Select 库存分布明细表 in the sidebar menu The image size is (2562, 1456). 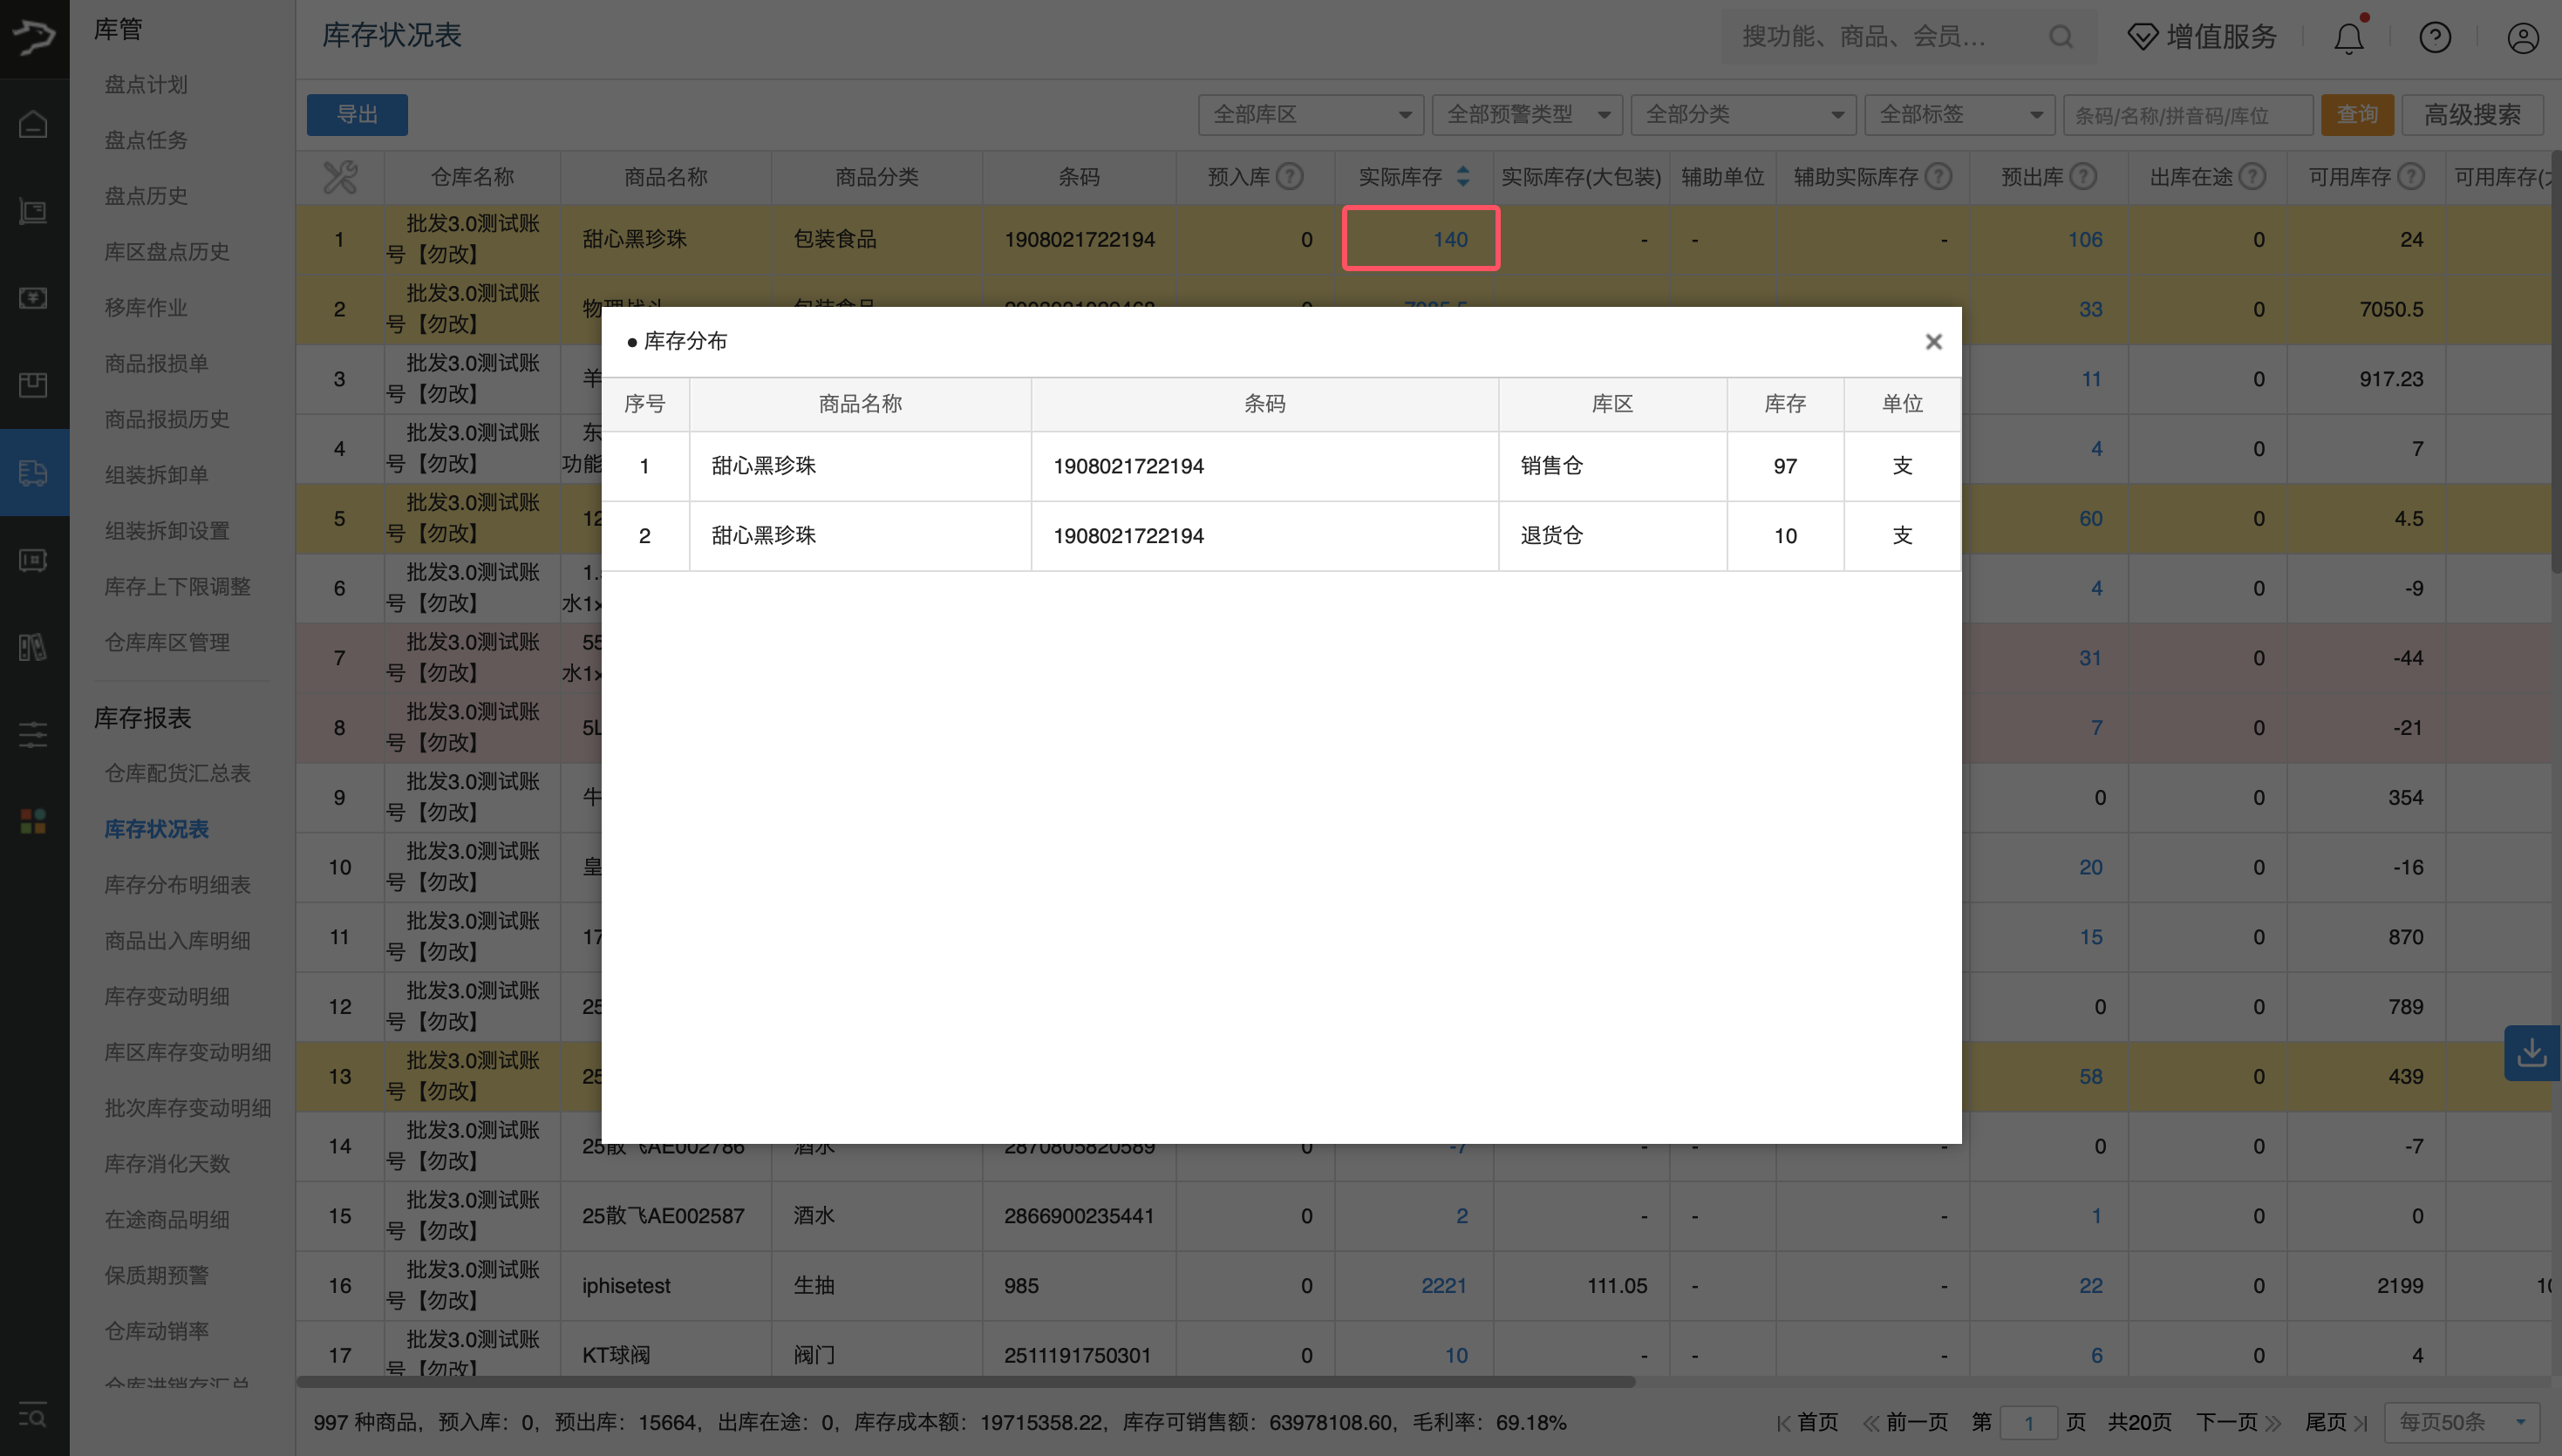coord(177,884)
